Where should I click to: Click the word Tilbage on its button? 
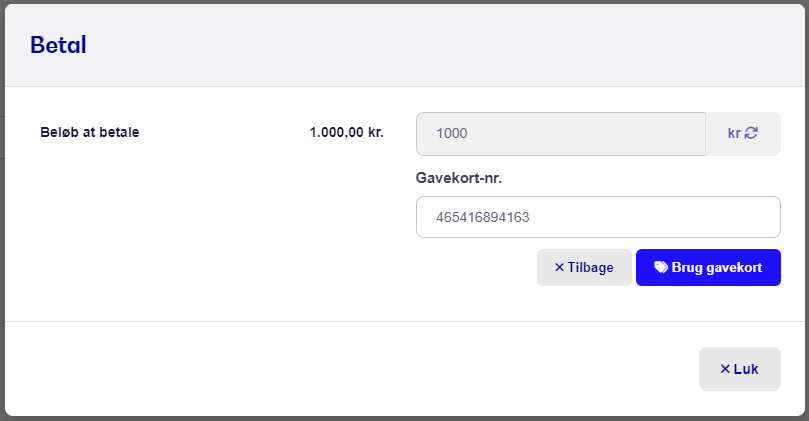coord(591,267)
